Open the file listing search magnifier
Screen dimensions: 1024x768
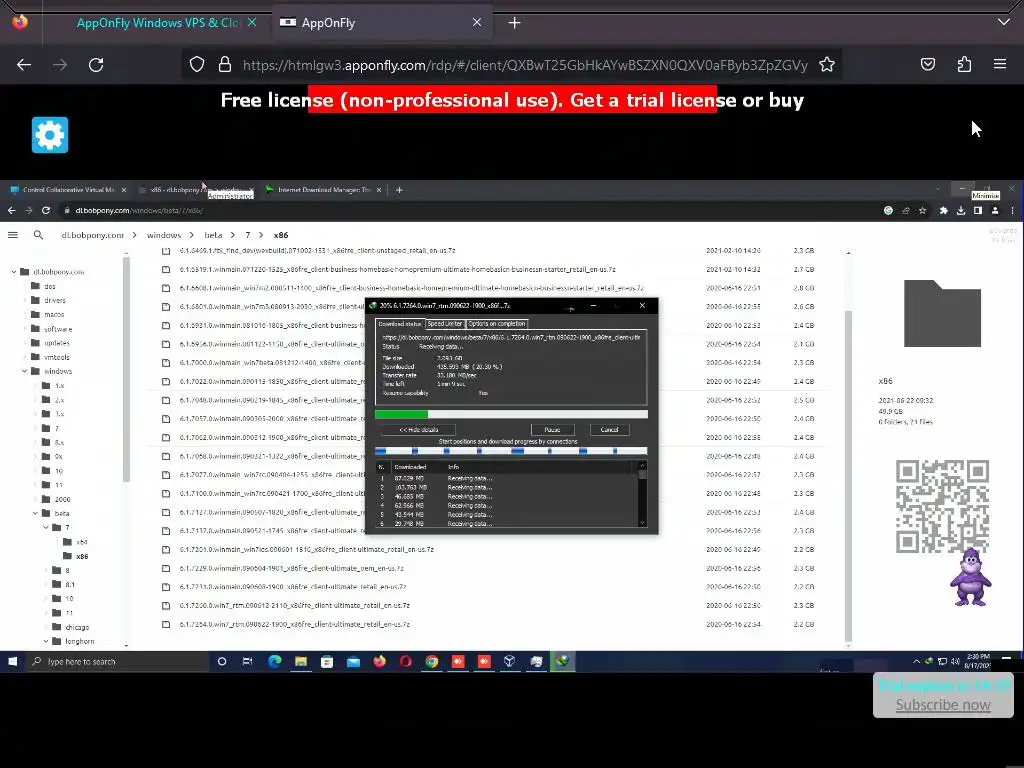(39, 234)
